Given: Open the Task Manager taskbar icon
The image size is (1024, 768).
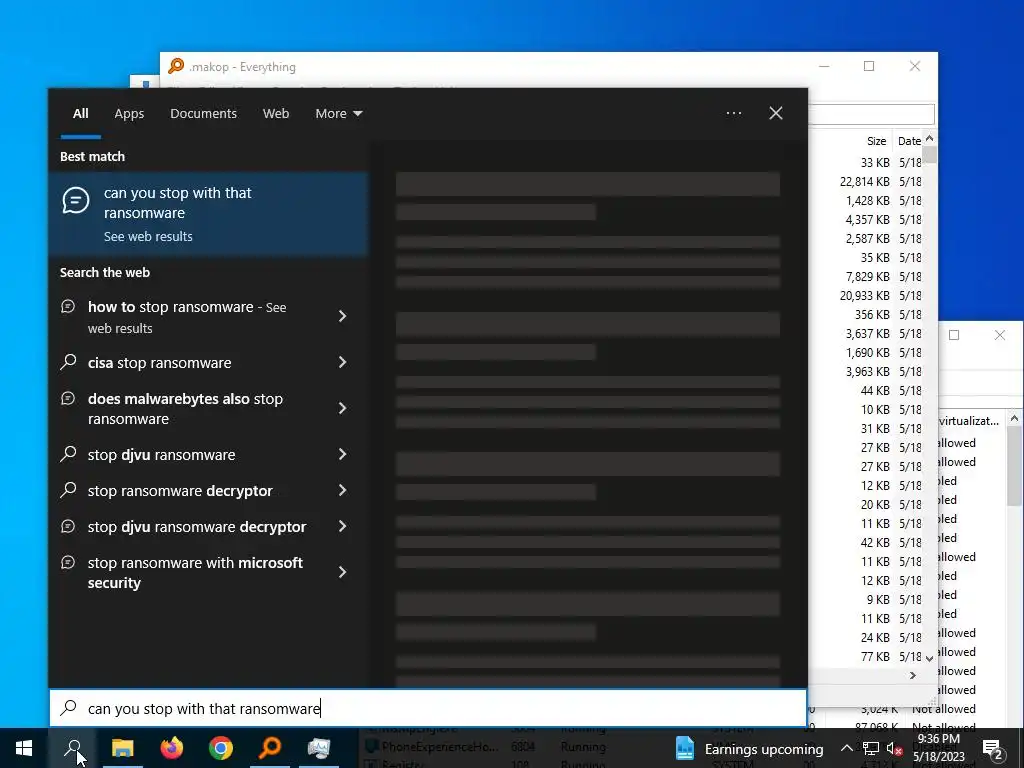Looking at the screenshot, I should pos(319,748).
